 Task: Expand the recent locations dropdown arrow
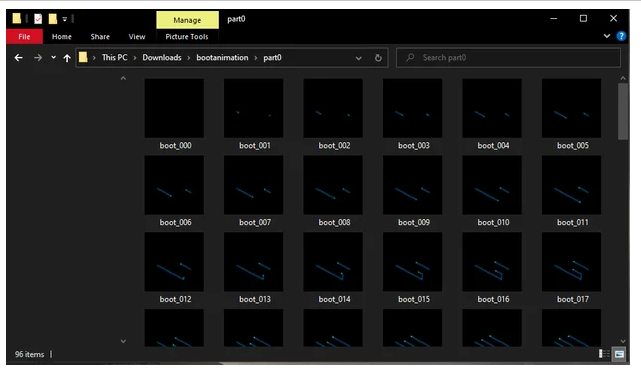point(53,58)
